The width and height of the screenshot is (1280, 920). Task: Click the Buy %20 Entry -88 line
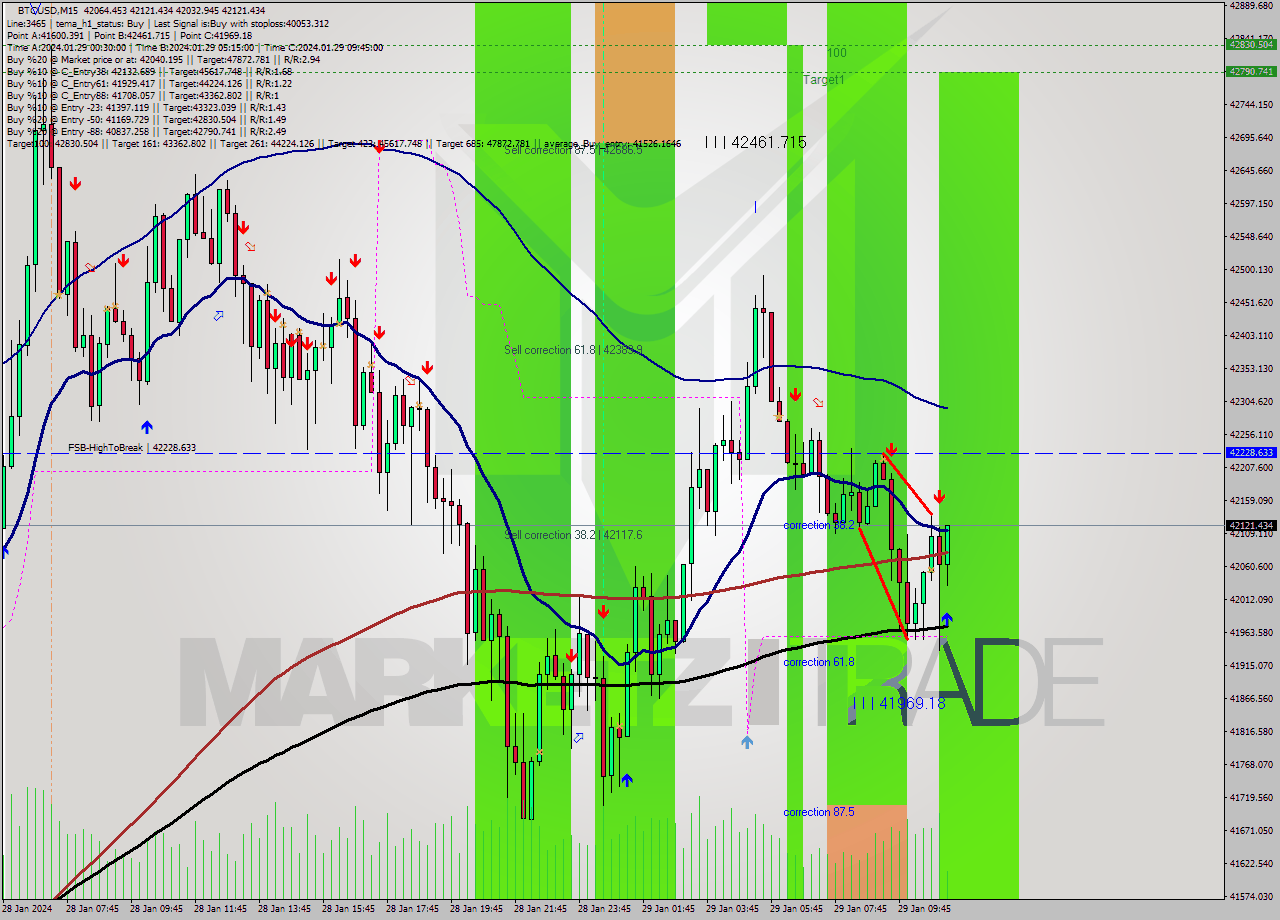pos(146,131)
